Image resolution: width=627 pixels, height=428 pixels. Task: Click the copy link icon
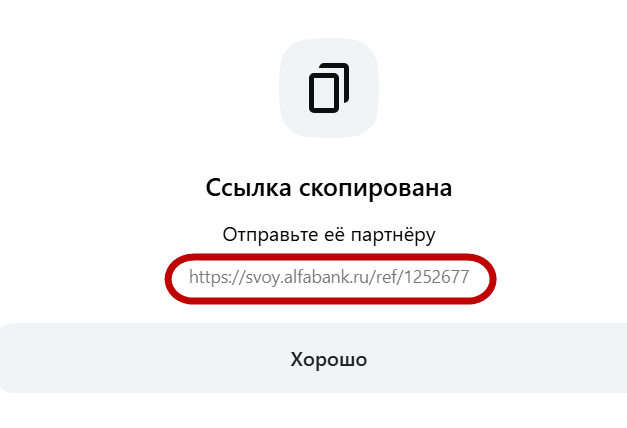click(329, 88)
